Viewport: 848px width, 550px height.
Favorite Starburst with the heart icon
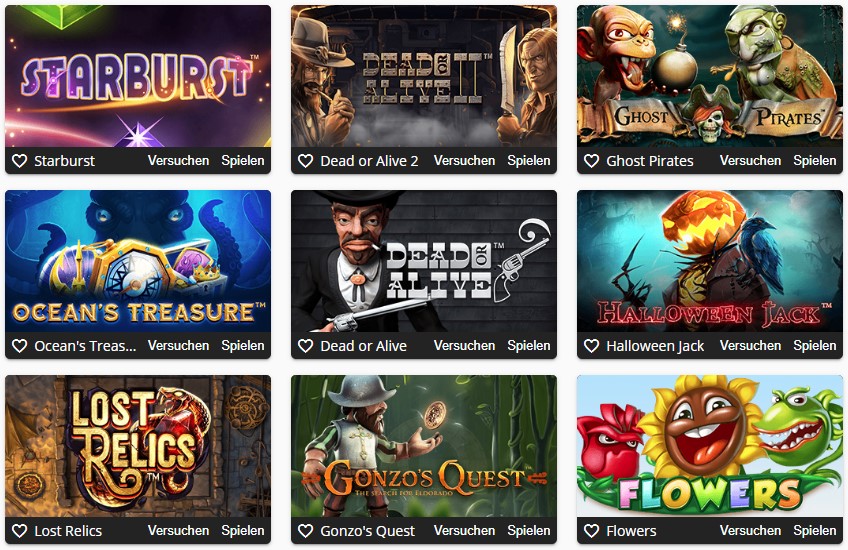tap(19, 161)
